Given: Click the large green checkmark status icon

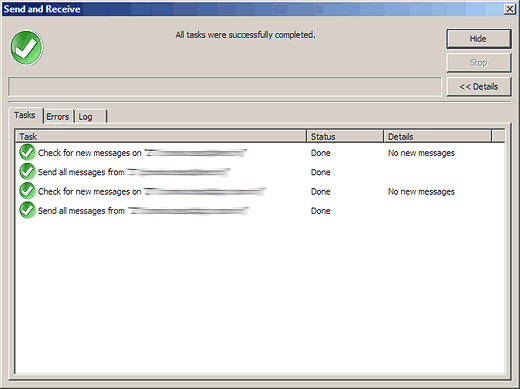Looking at the screenshot, I should pyautogui.click(x=26, y=48).
